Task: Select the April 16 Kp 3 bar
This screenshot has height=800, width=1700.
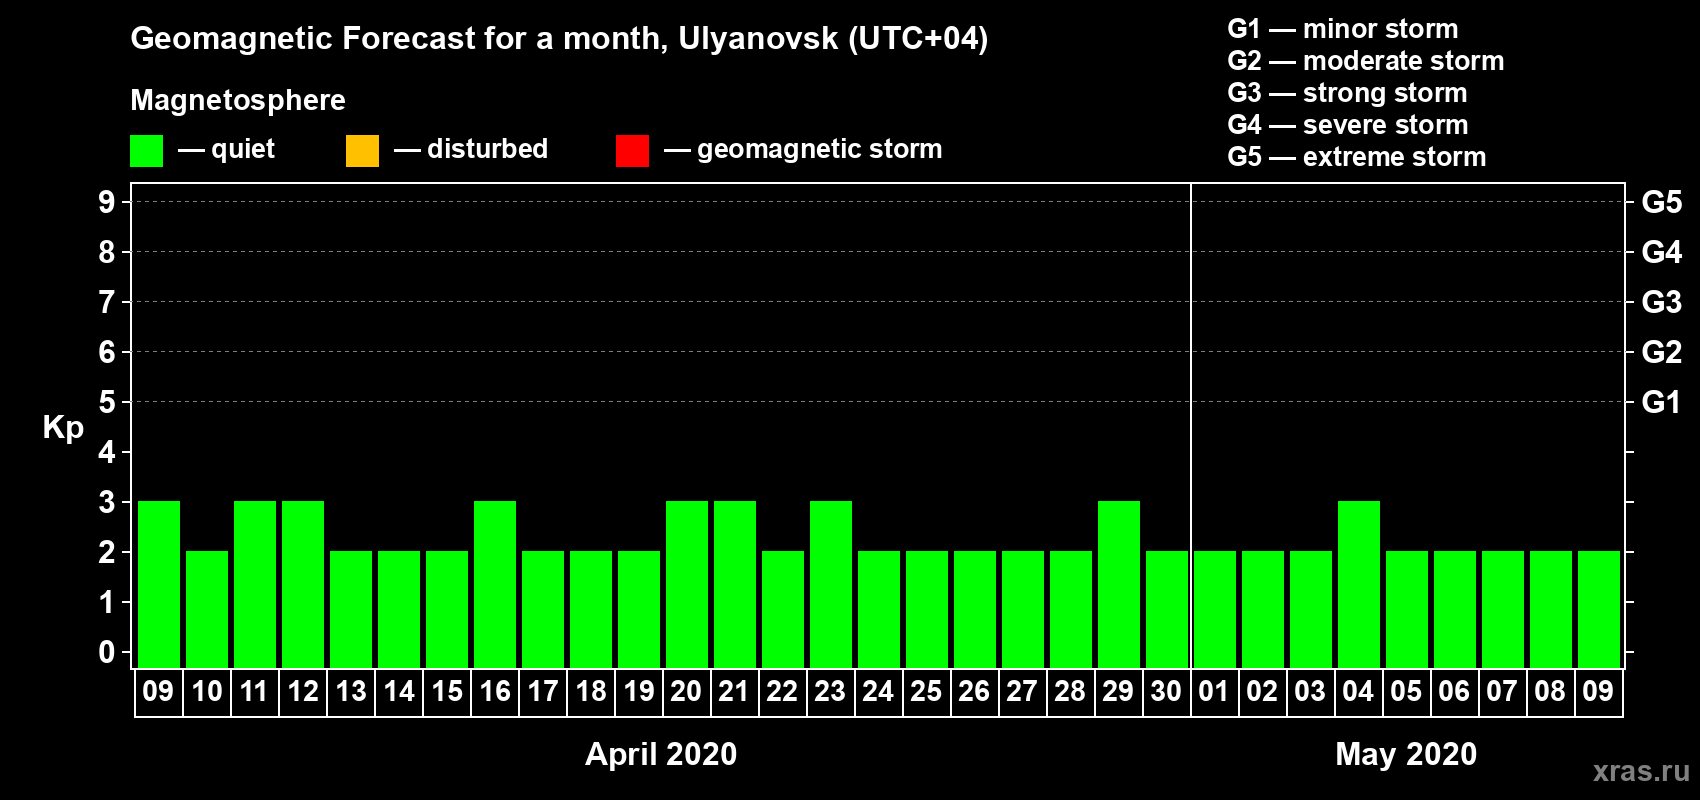Action: [495, 584]
